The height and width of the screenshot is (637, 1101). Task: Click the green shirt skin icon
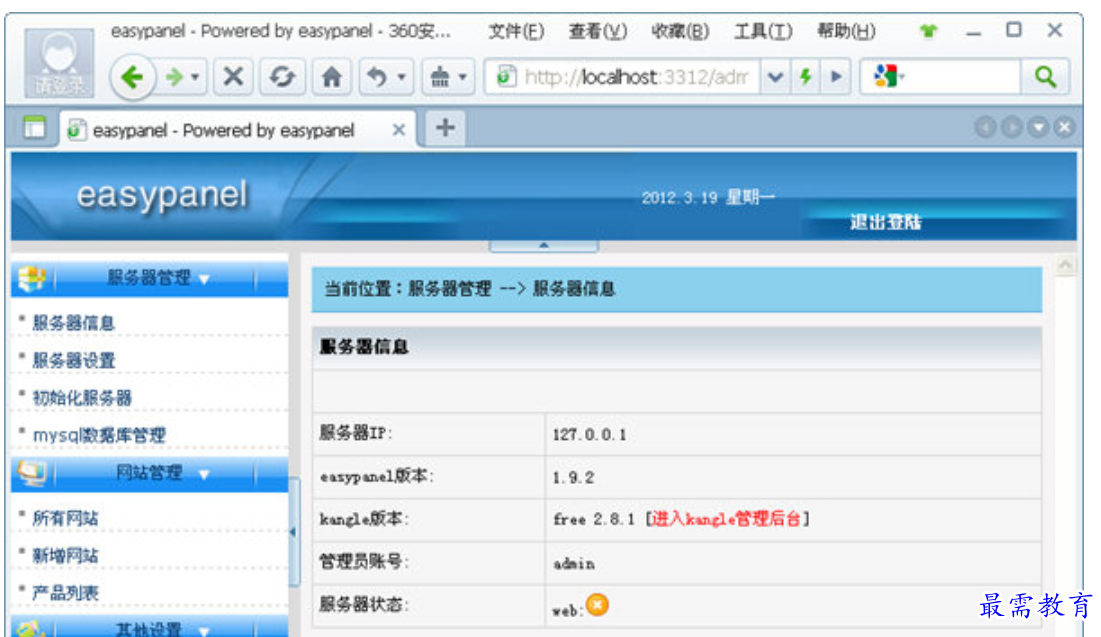tap(928, 32)
